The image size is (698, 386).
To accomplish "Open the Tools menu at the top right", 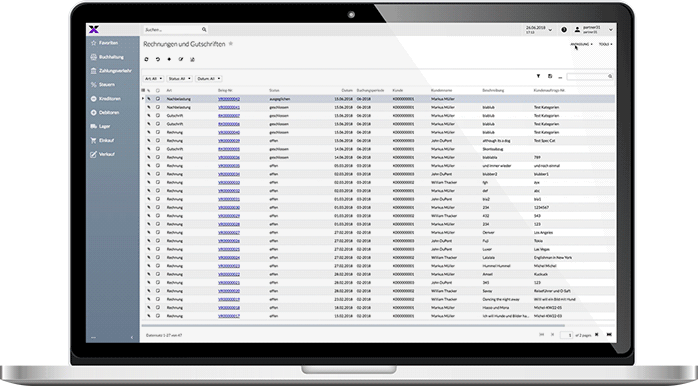I will point(605,45).
